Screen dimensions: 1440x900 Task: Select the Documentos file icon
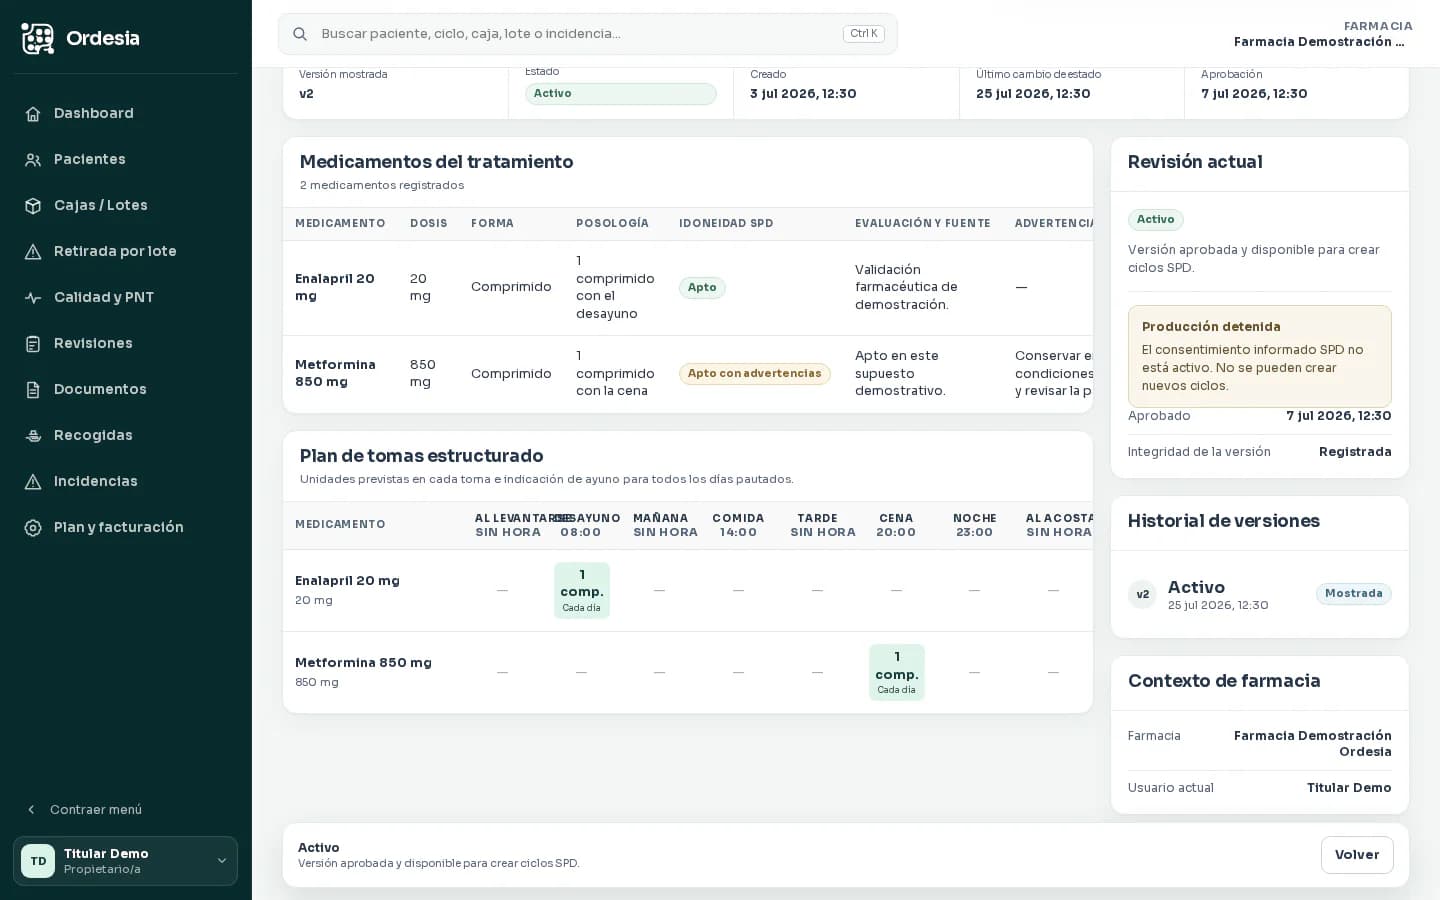tap(33, 389)
